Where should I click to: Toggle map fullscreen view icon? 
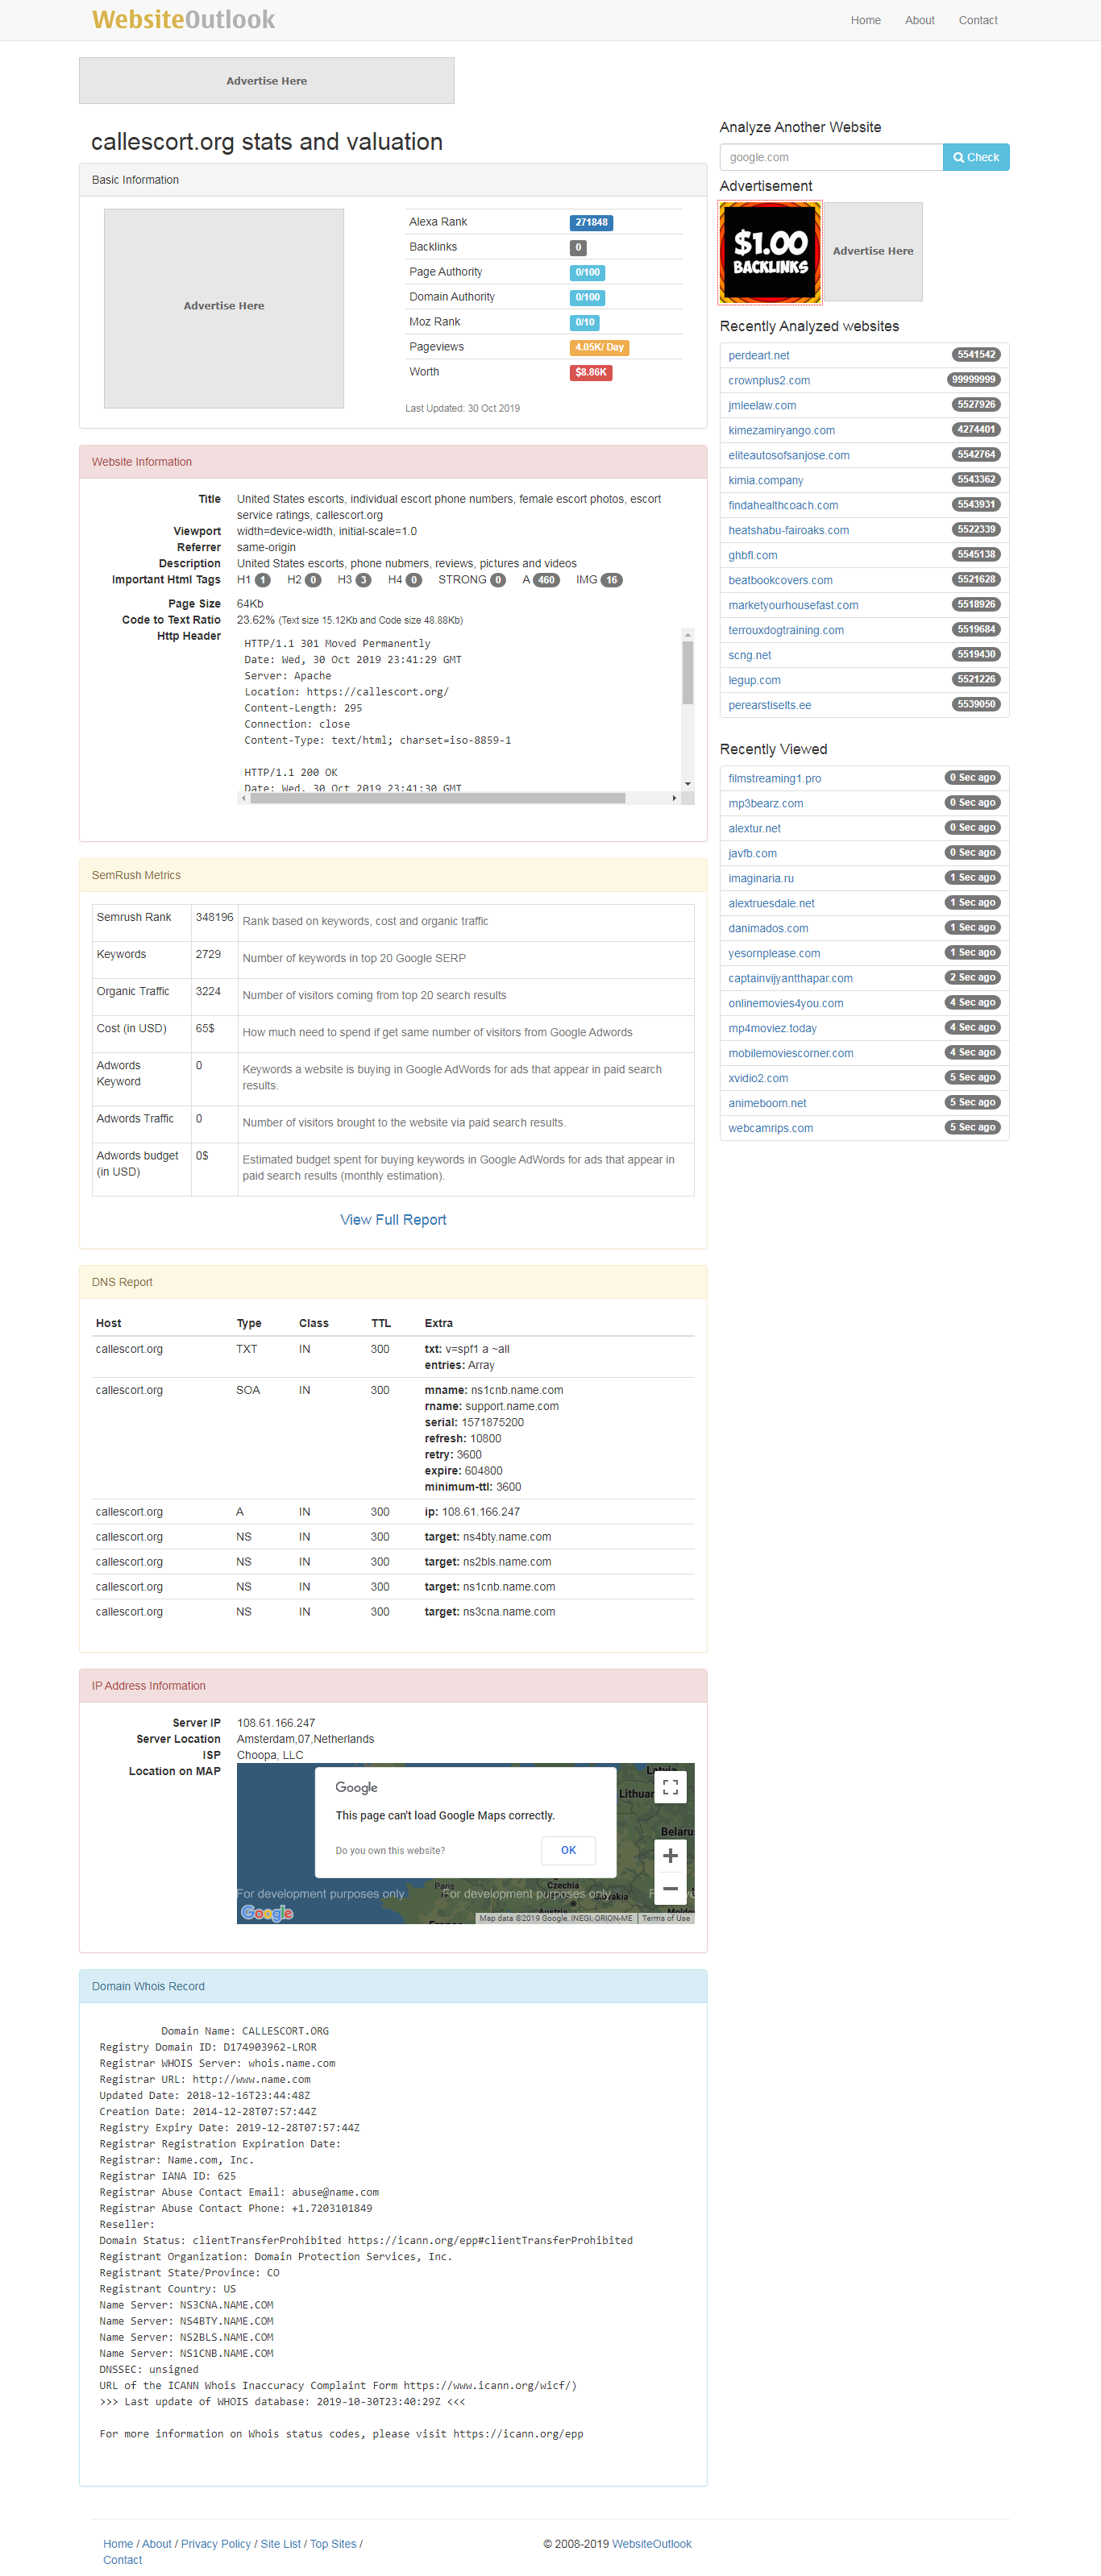point(670,1787)
